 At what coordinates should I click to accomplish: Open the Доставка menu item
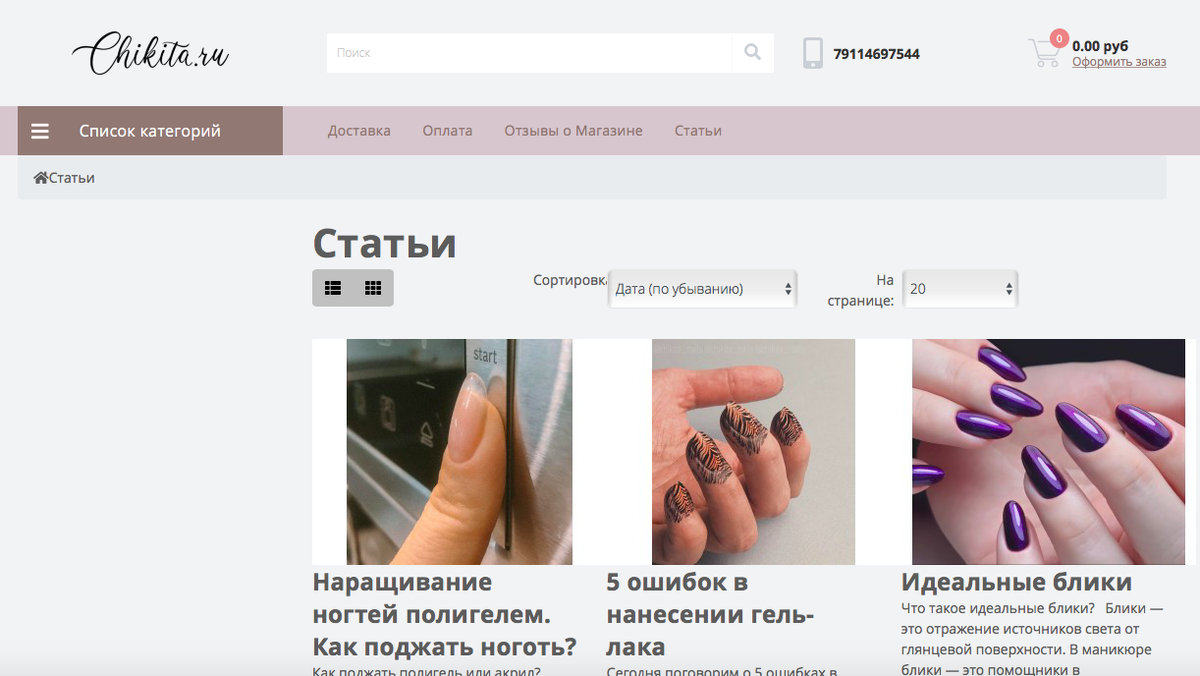click(359, 130)
